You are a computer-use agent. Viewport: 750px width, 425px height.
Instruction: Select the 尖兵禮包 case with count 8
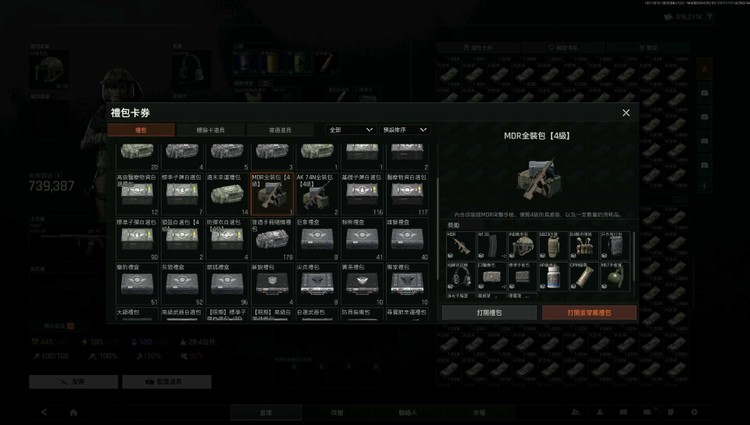point(317,284)
